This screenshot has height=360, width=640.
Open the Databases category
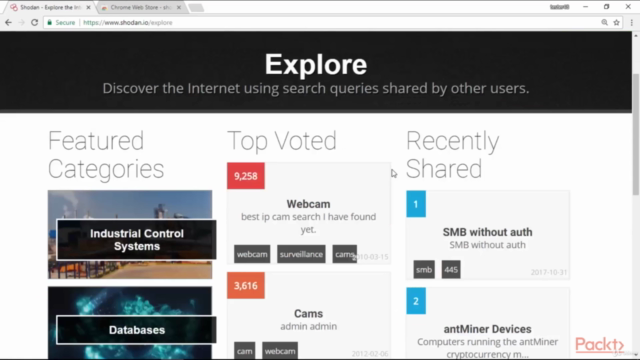point(137,330)
